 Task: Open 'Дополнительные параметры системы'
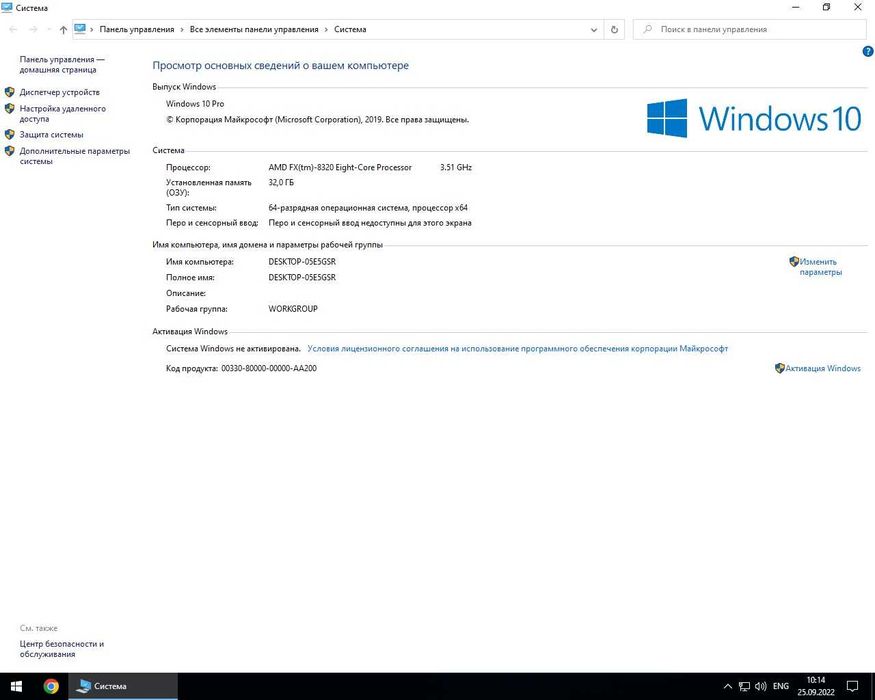click(75, 156)
